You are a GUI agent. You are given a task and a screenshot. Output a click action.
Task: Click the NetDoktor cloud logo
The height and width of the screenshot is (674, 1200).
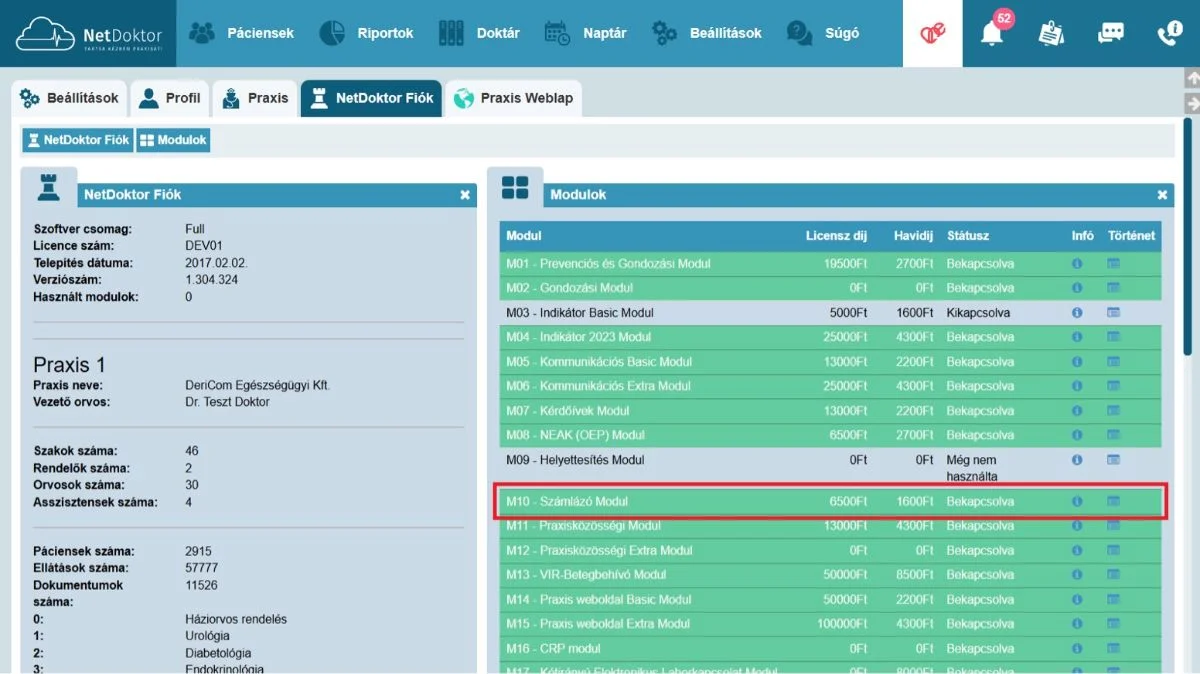88,33
